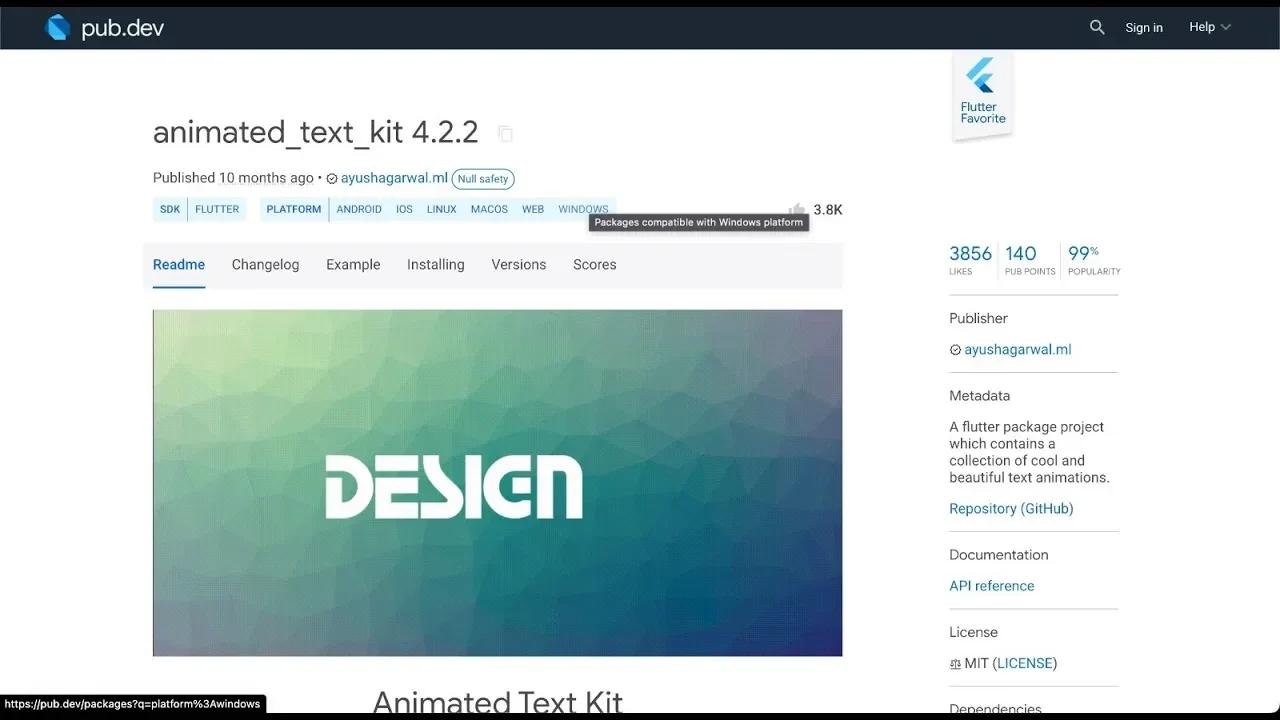Select the WINDOWS platform tag

point(583,209)
